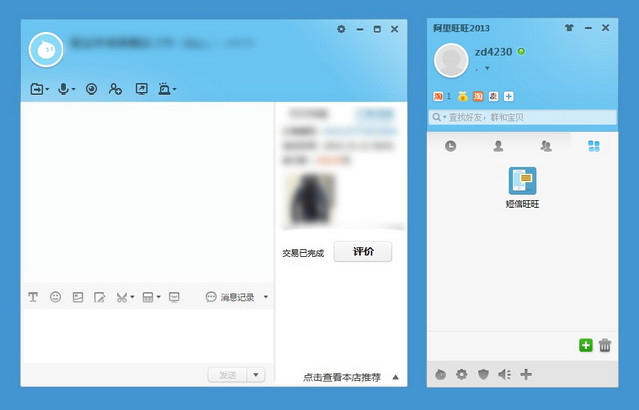639x410 pixels.
Task: Click the remote desktop share icon
Action: point(141,89)
